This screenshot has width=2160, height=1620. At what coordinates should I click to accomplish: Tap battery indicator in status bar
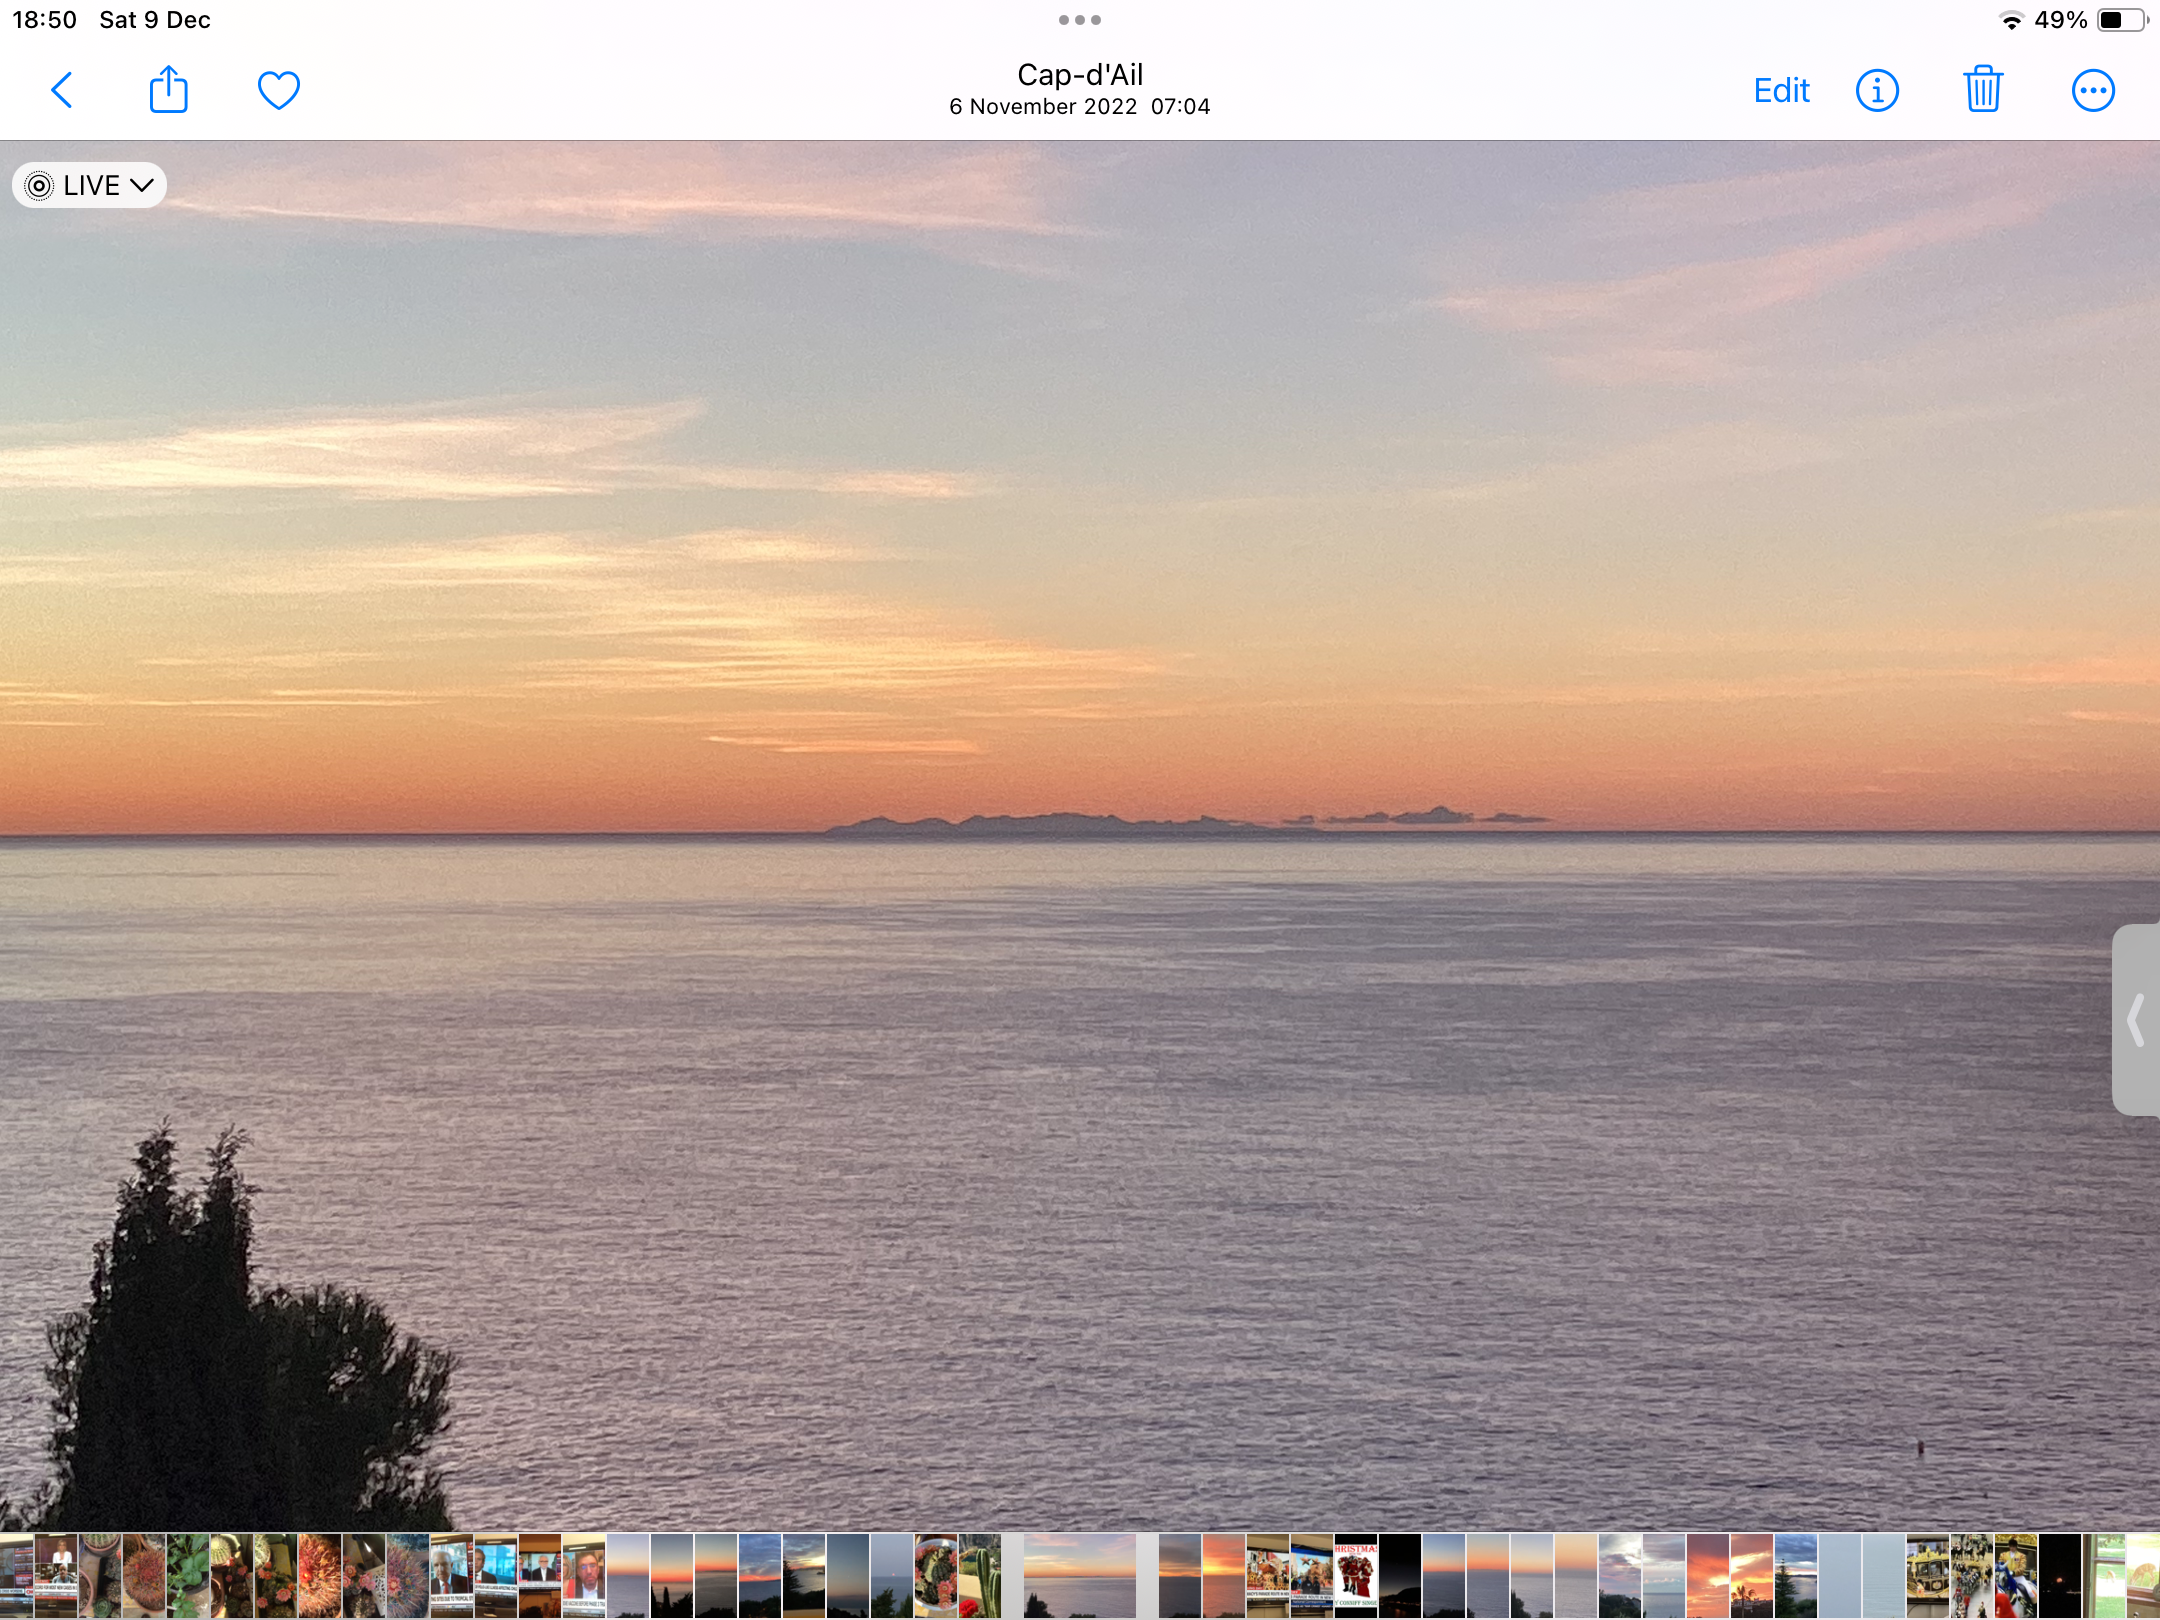tap(2120, 20)
